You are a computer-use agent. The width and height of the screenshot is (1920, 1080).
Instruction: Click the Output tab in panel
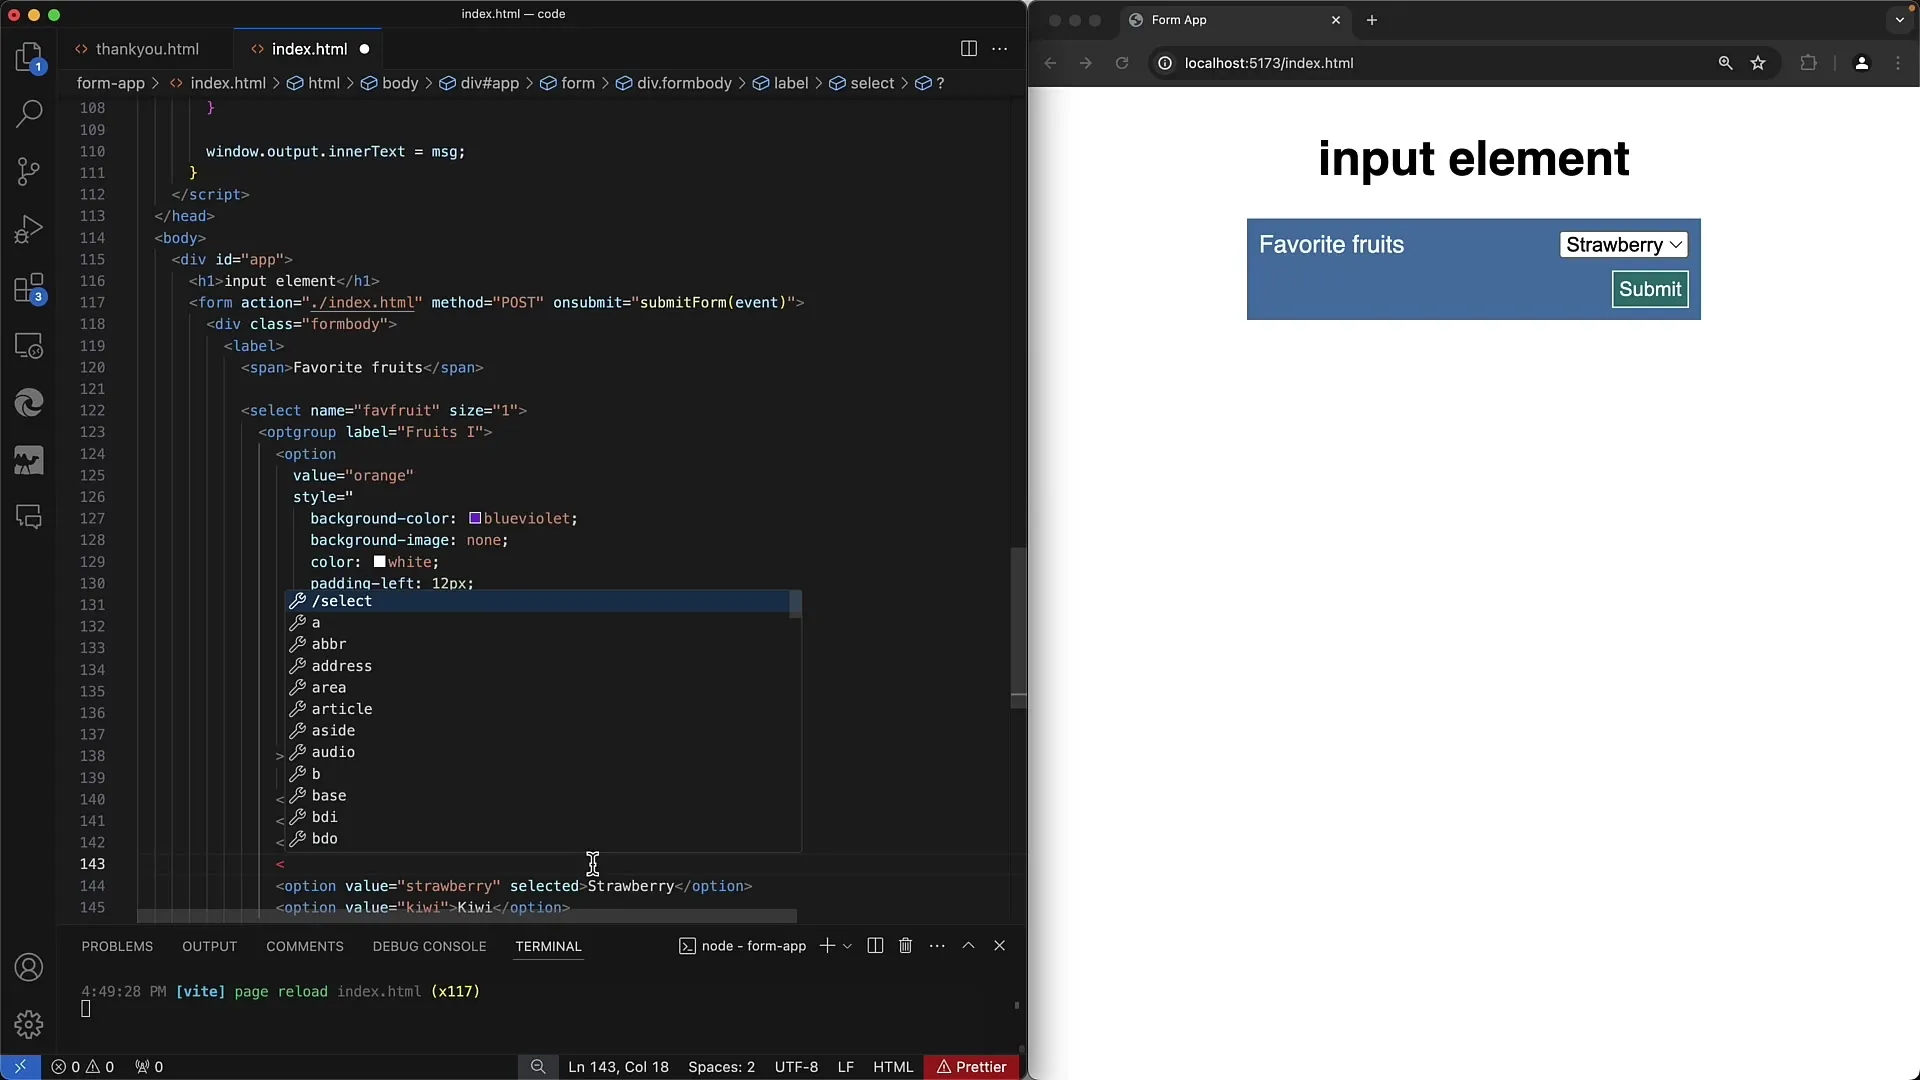tap(210, 945)
